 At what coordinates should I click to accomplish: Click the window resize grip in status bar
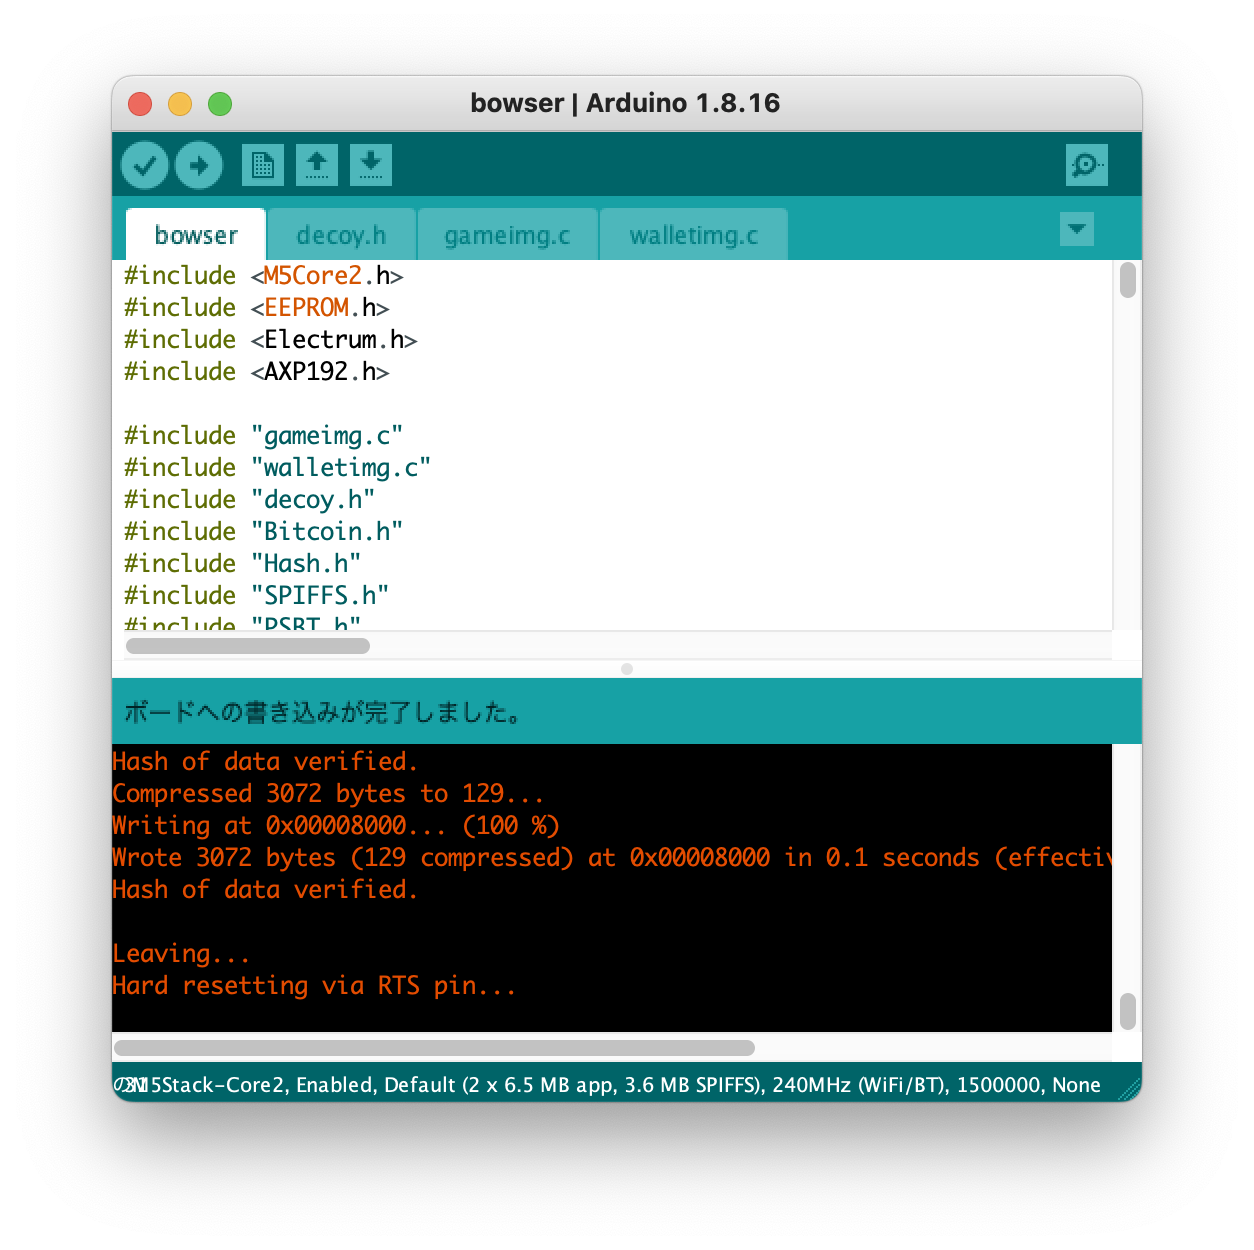click(1128, 1089)
